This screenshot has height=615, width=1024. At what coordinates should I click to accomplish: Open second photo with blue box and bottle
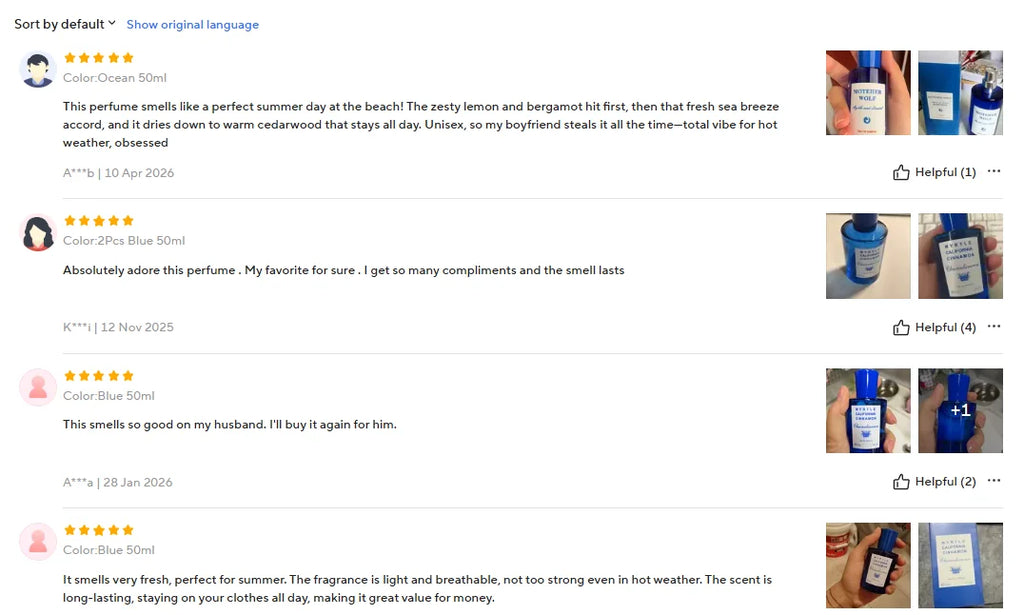point(960,93)
